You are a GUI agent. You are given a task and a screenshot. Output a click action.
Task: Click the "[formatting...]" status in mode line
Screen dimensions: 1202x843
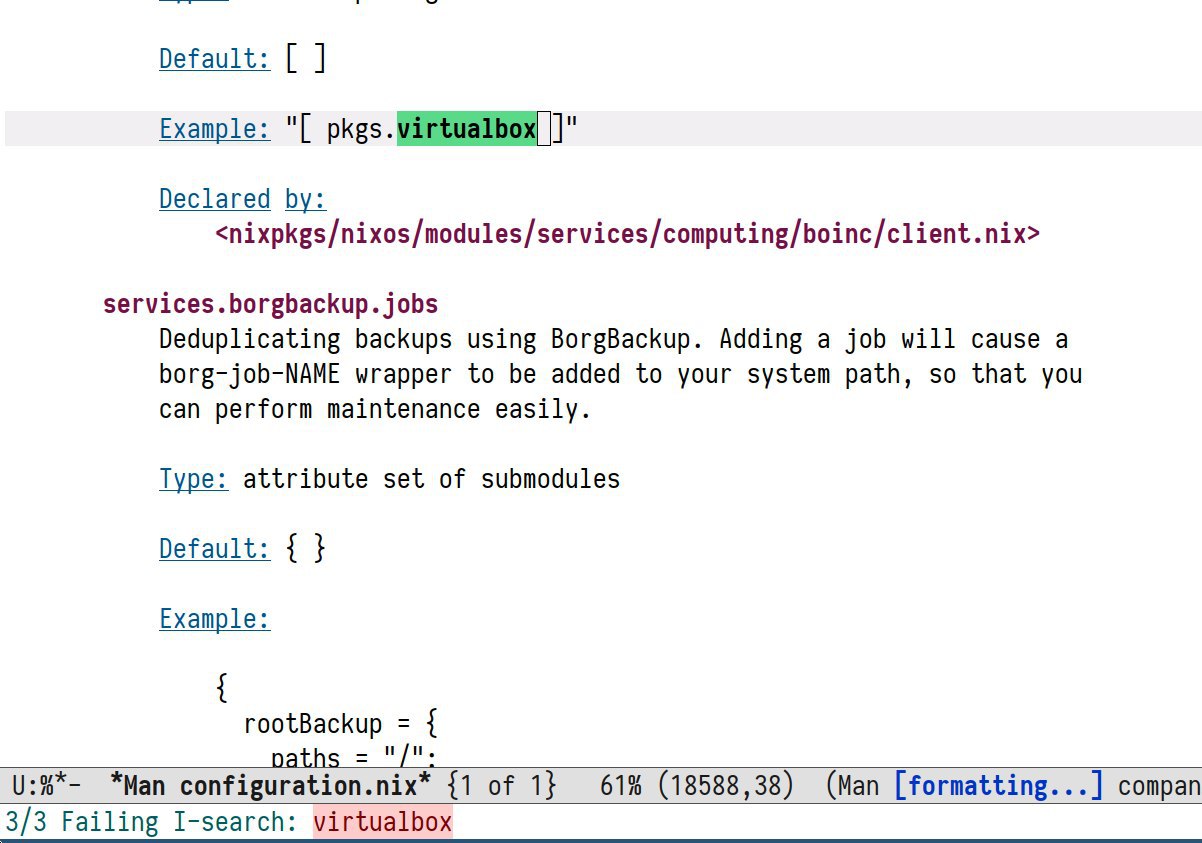pyautogui.click(x=998, y=785)
